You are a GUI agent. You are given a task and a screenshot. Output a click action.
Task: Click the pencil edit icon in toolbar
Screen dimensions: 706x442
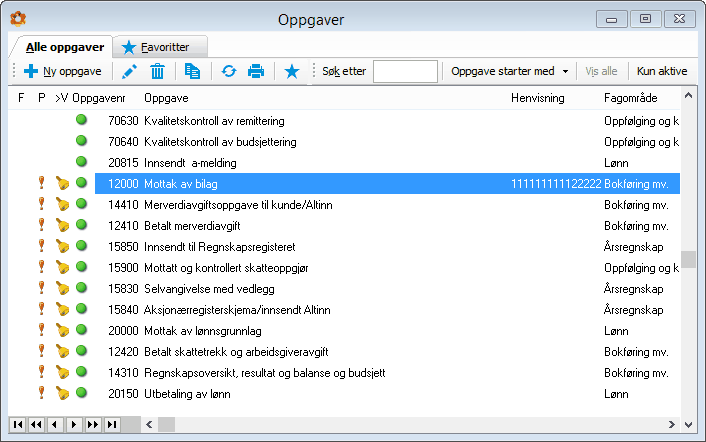pos(130,71)
